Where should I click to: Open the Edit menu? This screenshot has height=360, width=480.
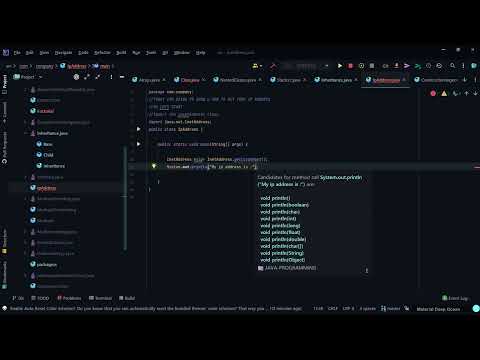tap(30, 53)
